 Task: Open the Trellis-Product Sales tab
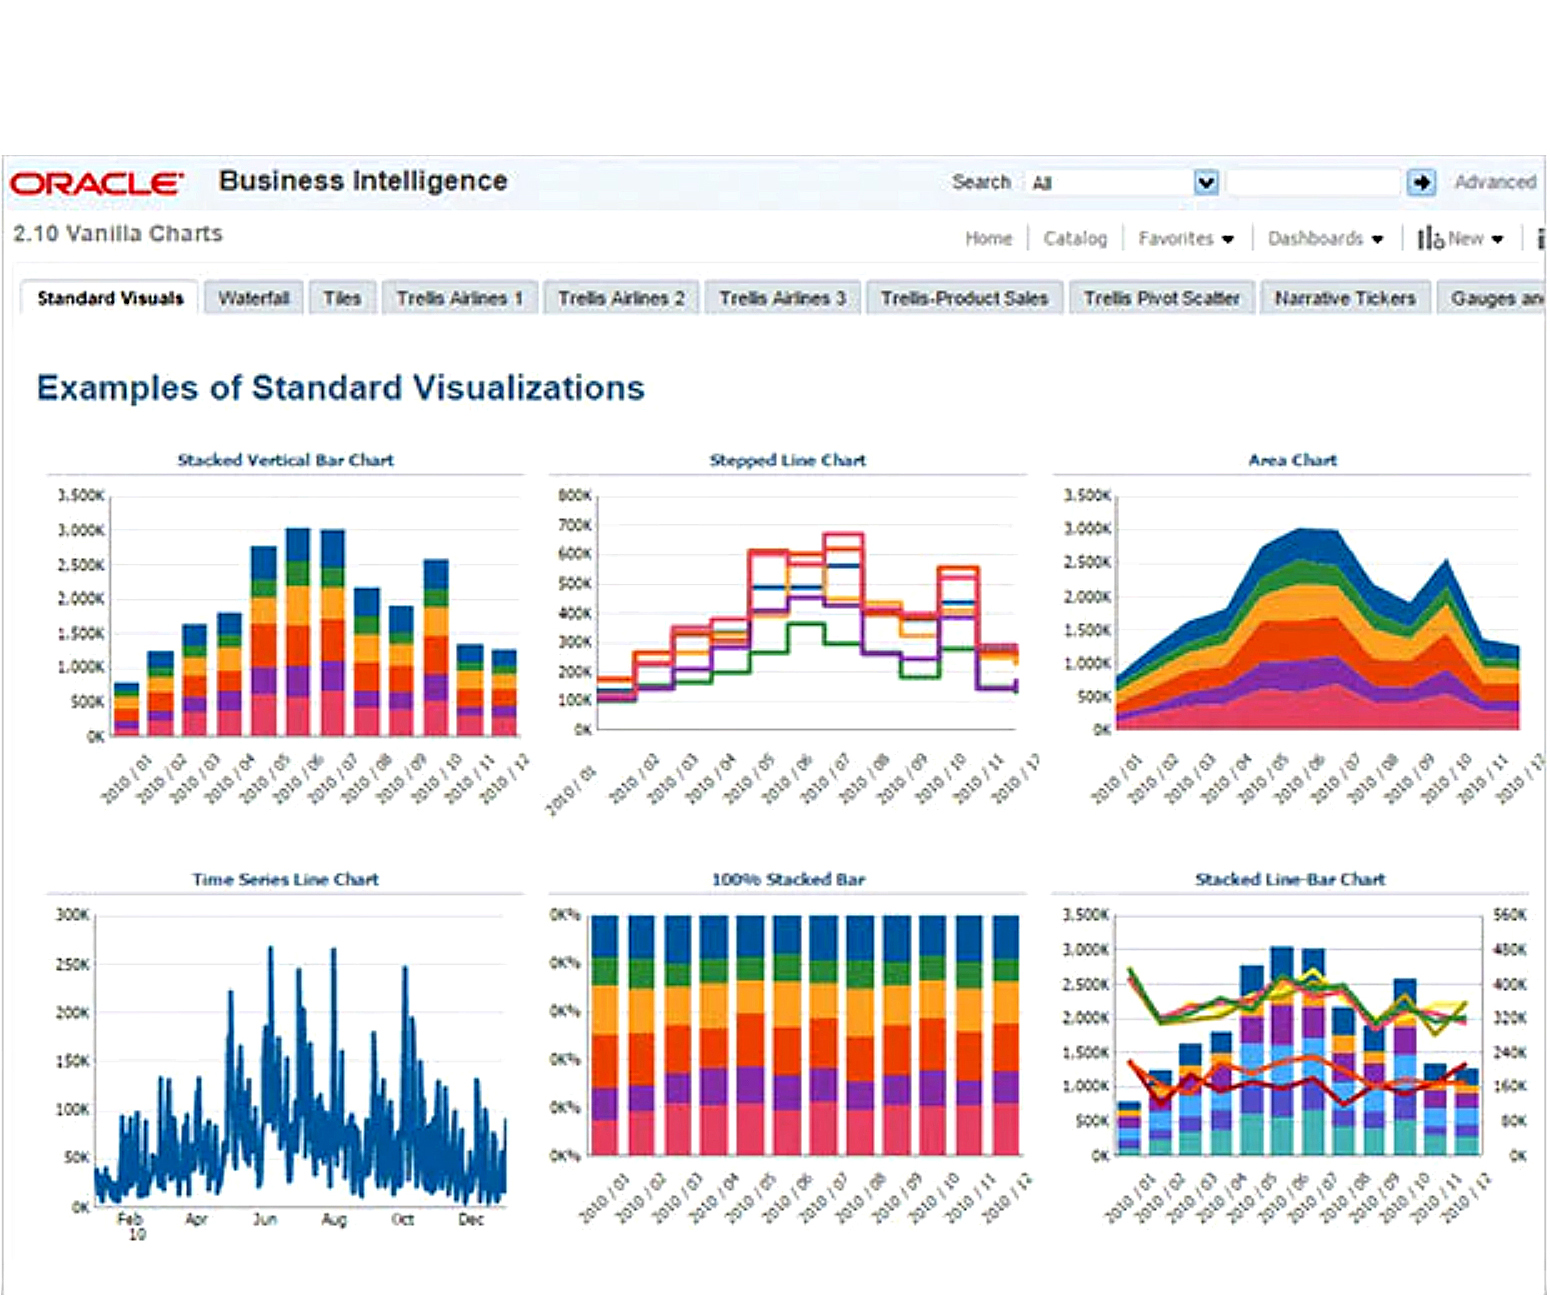964,298
